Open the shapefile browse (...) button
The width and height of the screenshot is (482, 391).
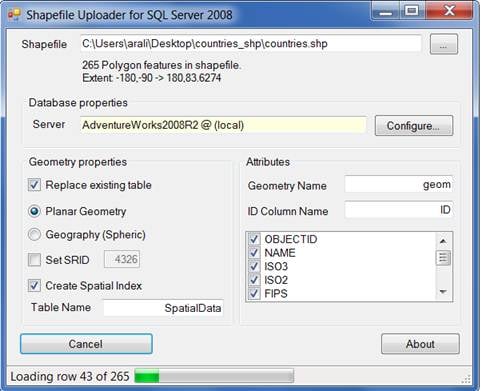coord(444,44)
